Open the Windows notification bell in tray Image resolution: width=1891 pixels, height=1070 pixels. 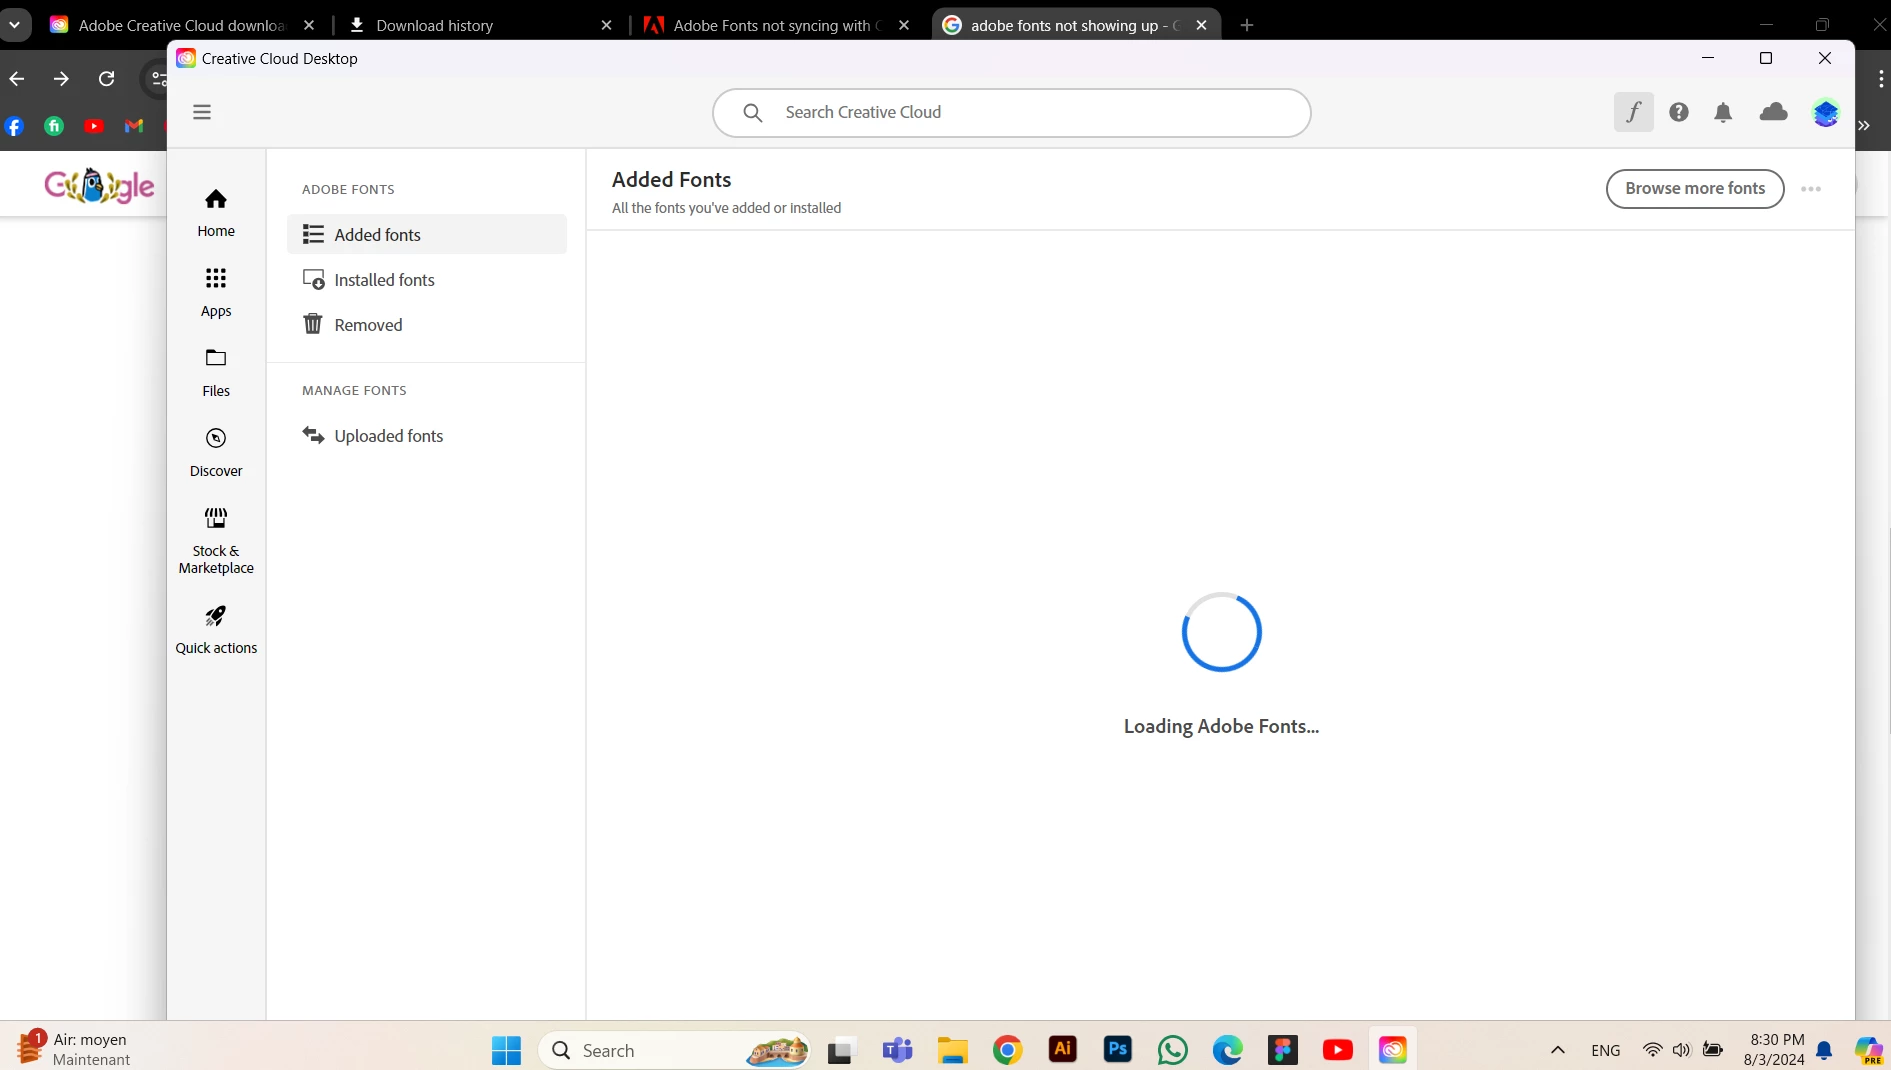[1824, 1050]
